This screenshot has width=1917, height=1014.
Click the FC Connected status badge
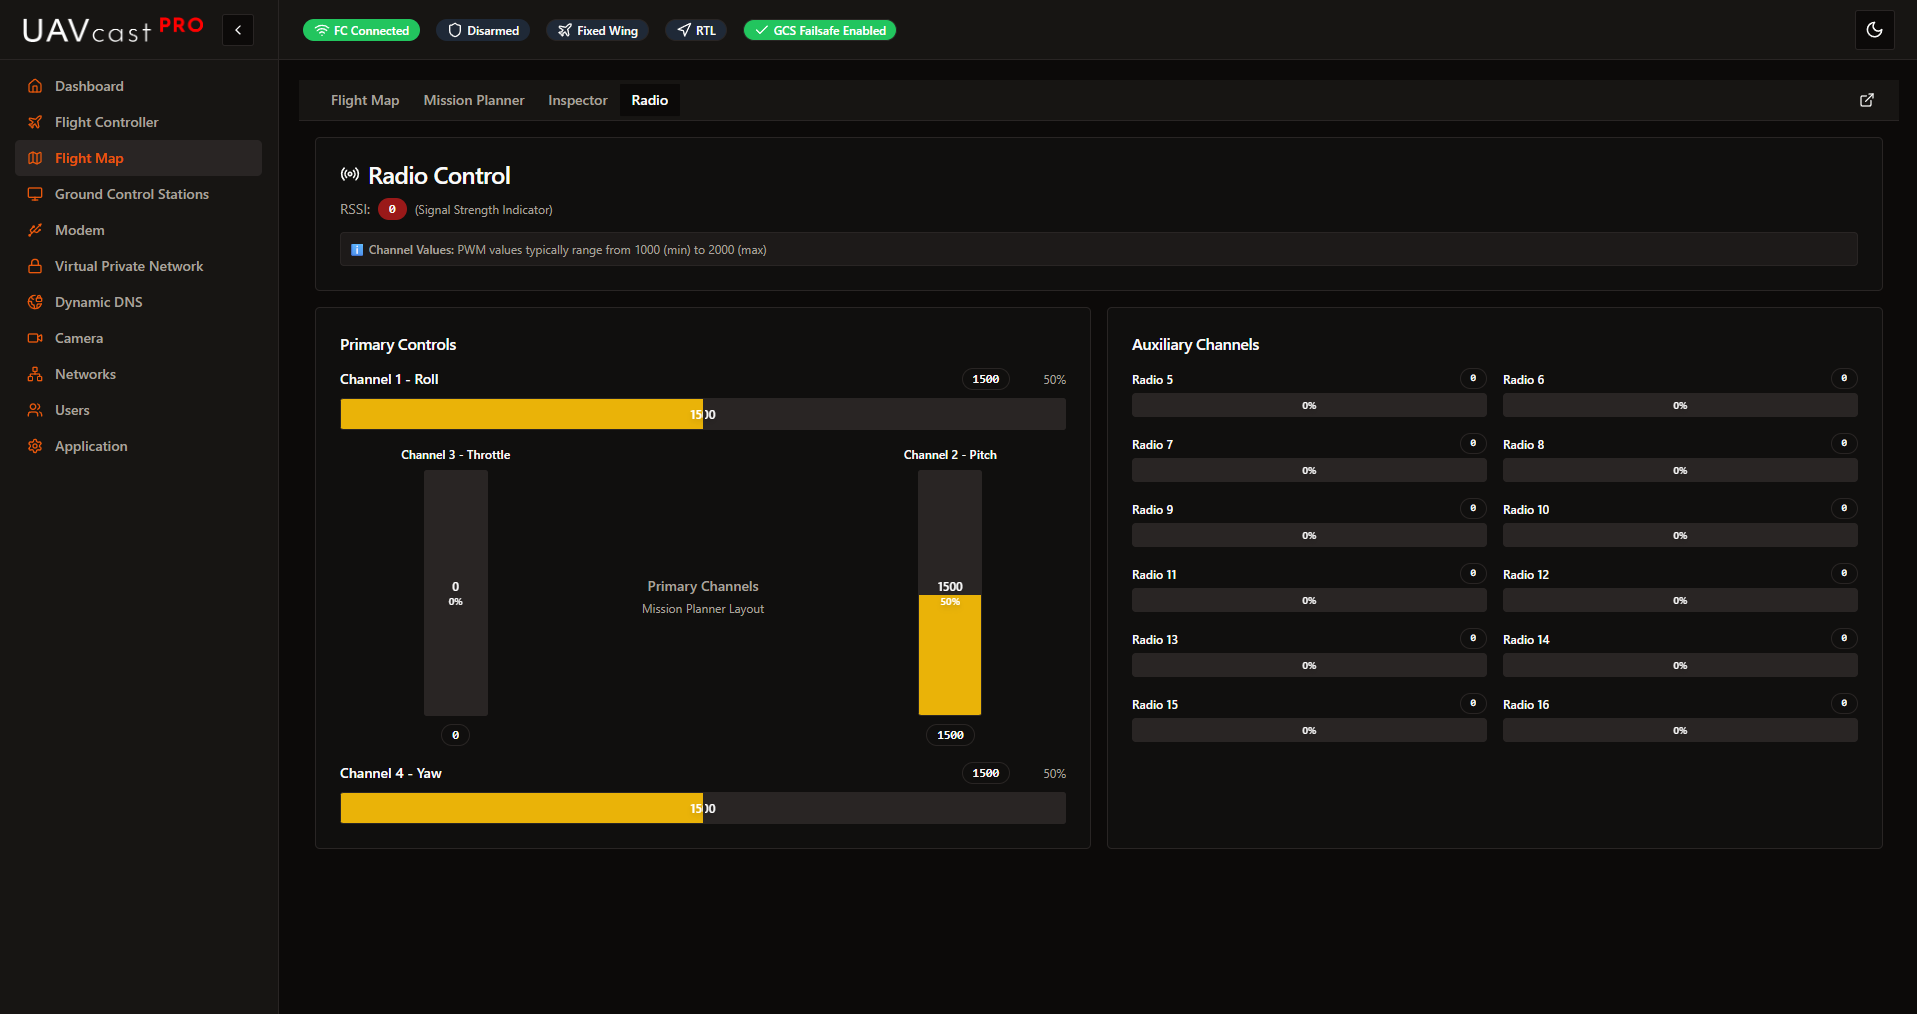361,30
